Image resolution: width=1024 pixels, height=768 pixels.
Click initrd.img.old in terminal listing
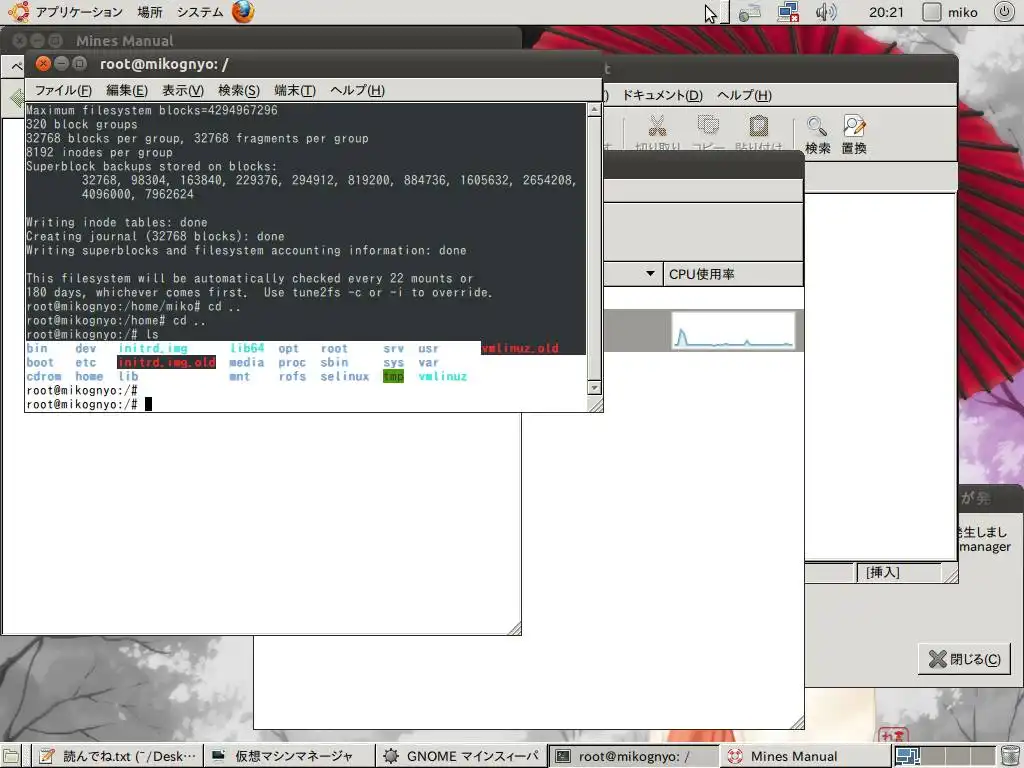(167, 362)
